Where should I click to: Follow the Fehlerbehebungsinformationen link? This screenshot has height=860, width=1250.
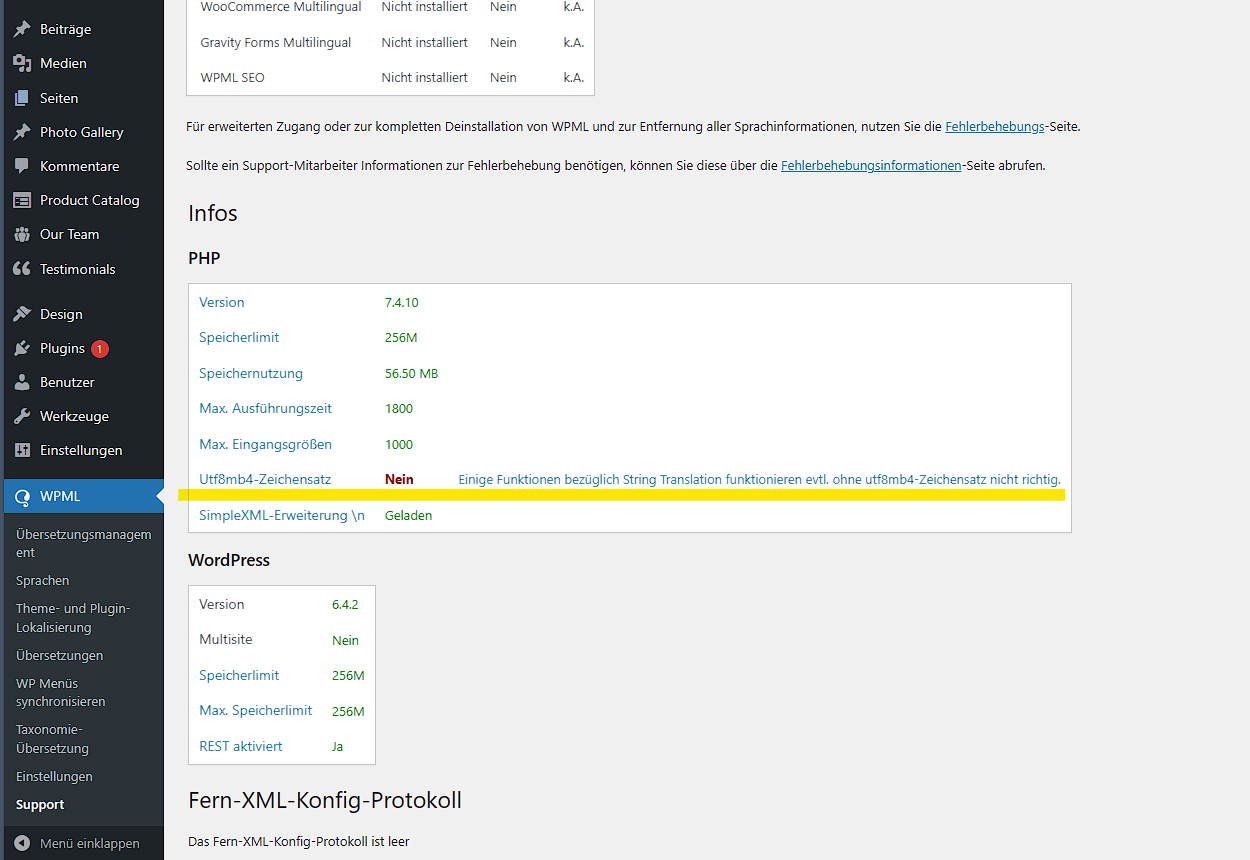871,166
